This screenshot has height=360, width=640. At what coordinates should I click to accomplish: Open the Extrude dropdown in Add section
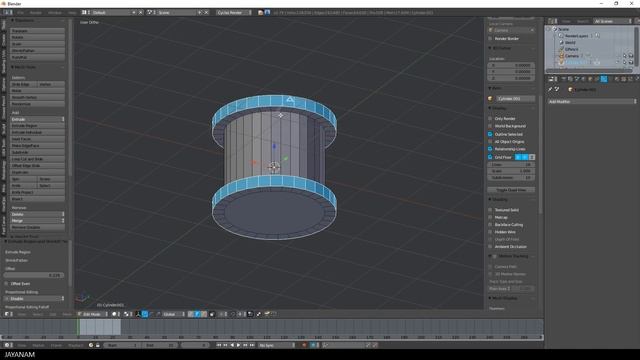tap(38, 119)
